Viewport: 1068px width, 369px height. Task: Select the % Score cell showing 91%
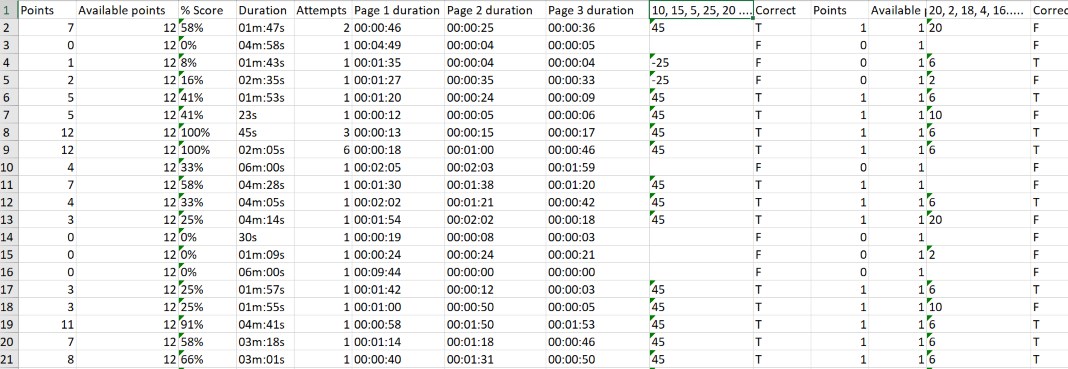pos(207,323)
